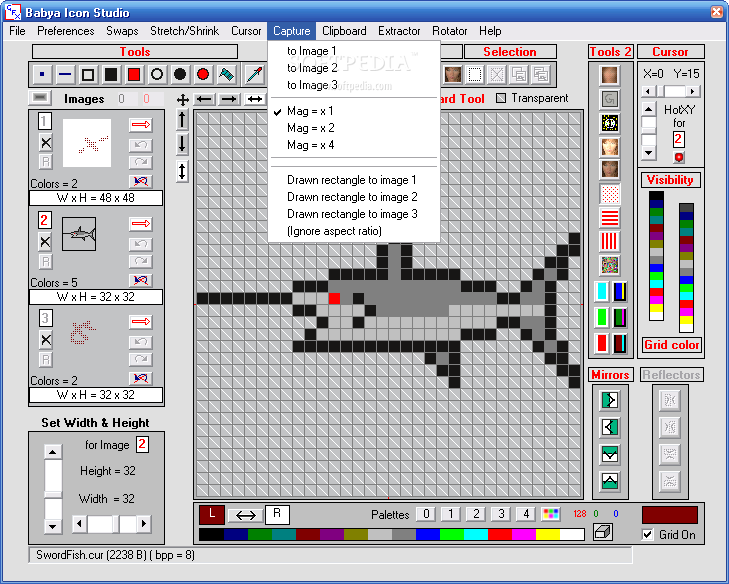Select the filled red circle tool
This screenshot has width=729, height=584.
coord(203,74)
